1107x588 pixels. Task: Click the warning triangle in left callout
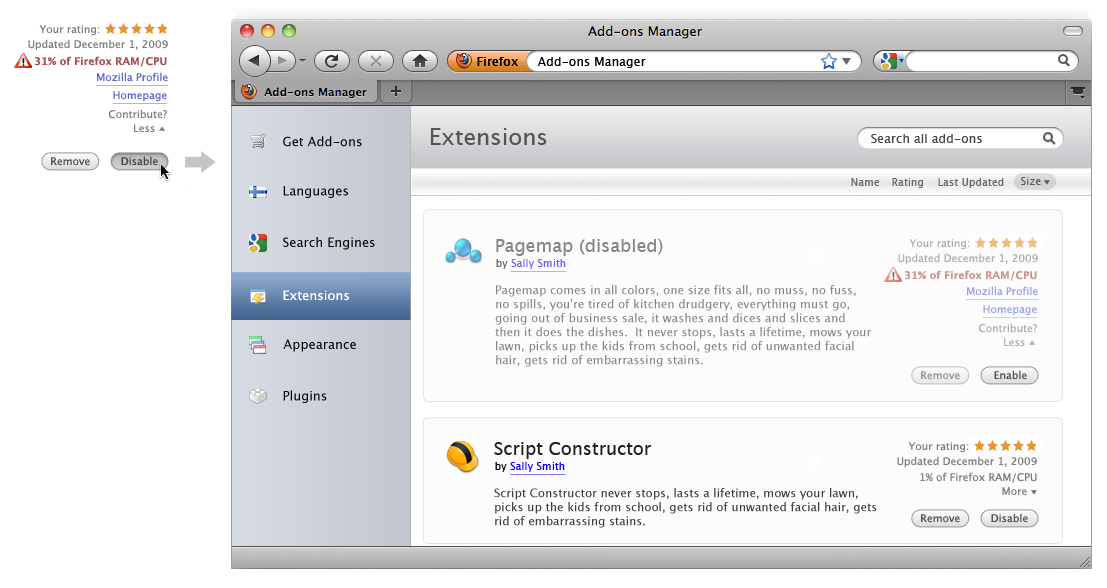click(x=23, y=61)
